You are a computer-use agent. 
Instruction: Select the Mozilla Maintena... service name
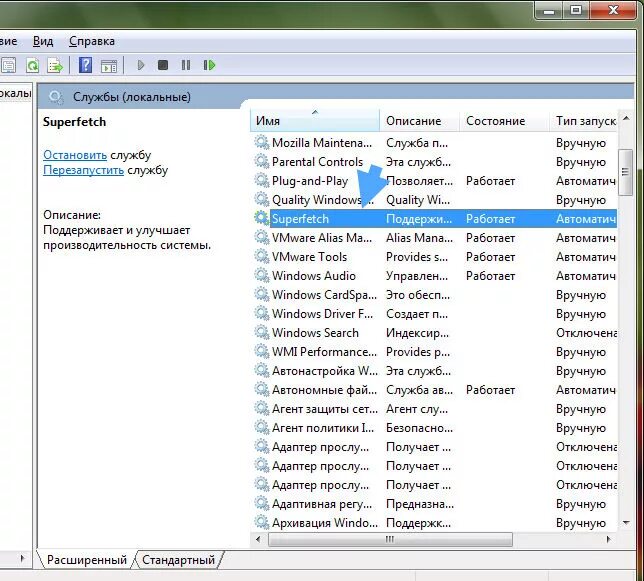[x=322, y=142]
